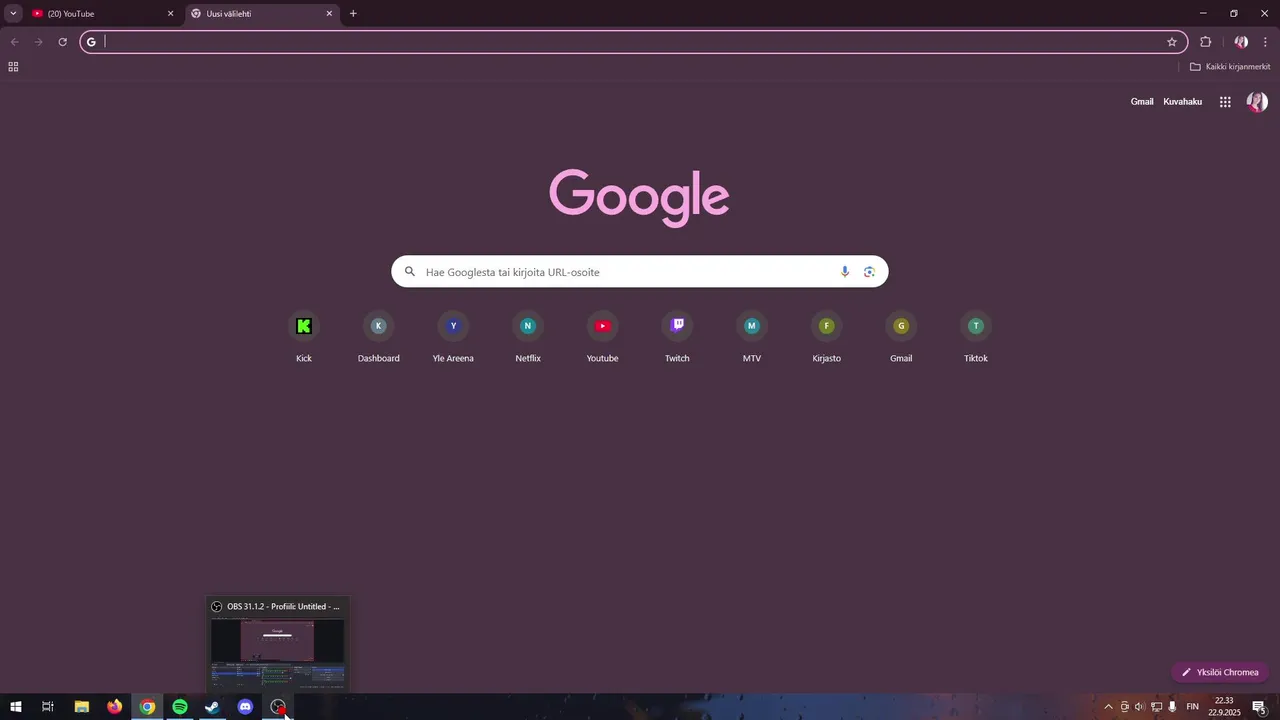Open the apps grid in bookmarks bar

tap(13, 67)
